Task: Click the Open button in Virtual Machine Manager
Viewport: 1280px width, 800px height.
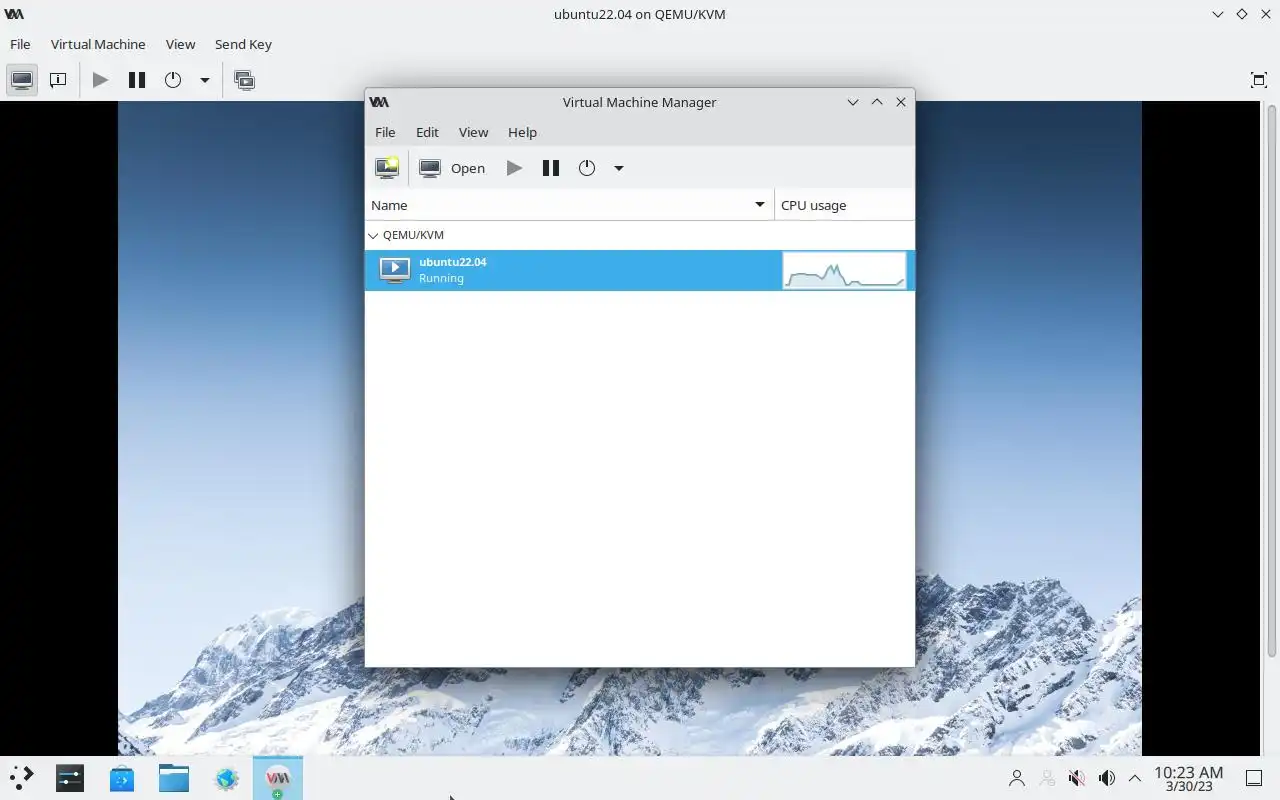Action: (x=452, y=168)
